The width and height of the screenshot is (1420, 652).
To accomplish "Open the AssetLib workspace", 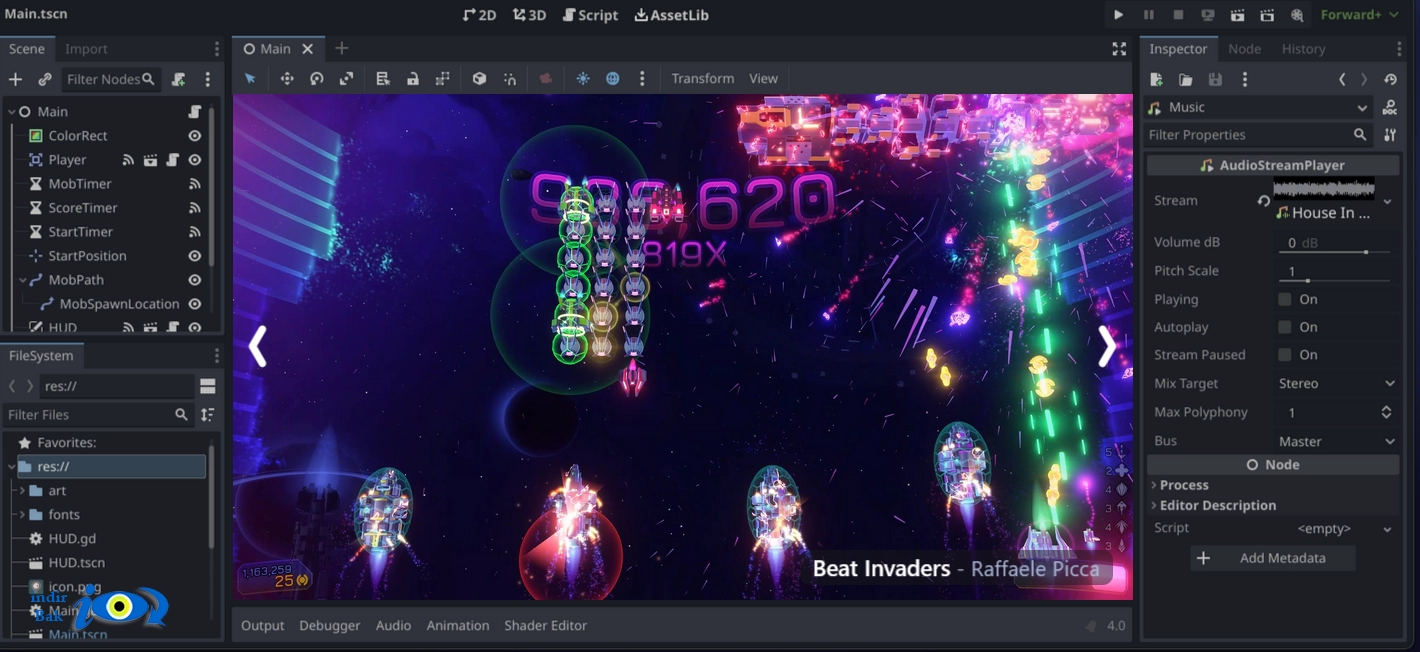I will click(671, 15).
